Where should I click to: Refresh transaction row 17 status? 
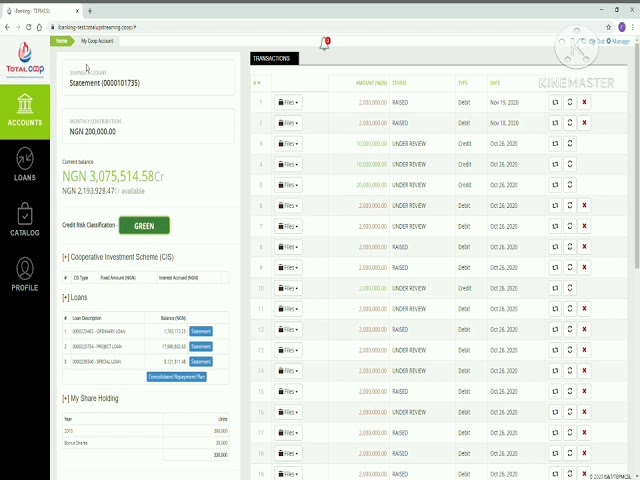pyautogui.click(x=570, y=433)
